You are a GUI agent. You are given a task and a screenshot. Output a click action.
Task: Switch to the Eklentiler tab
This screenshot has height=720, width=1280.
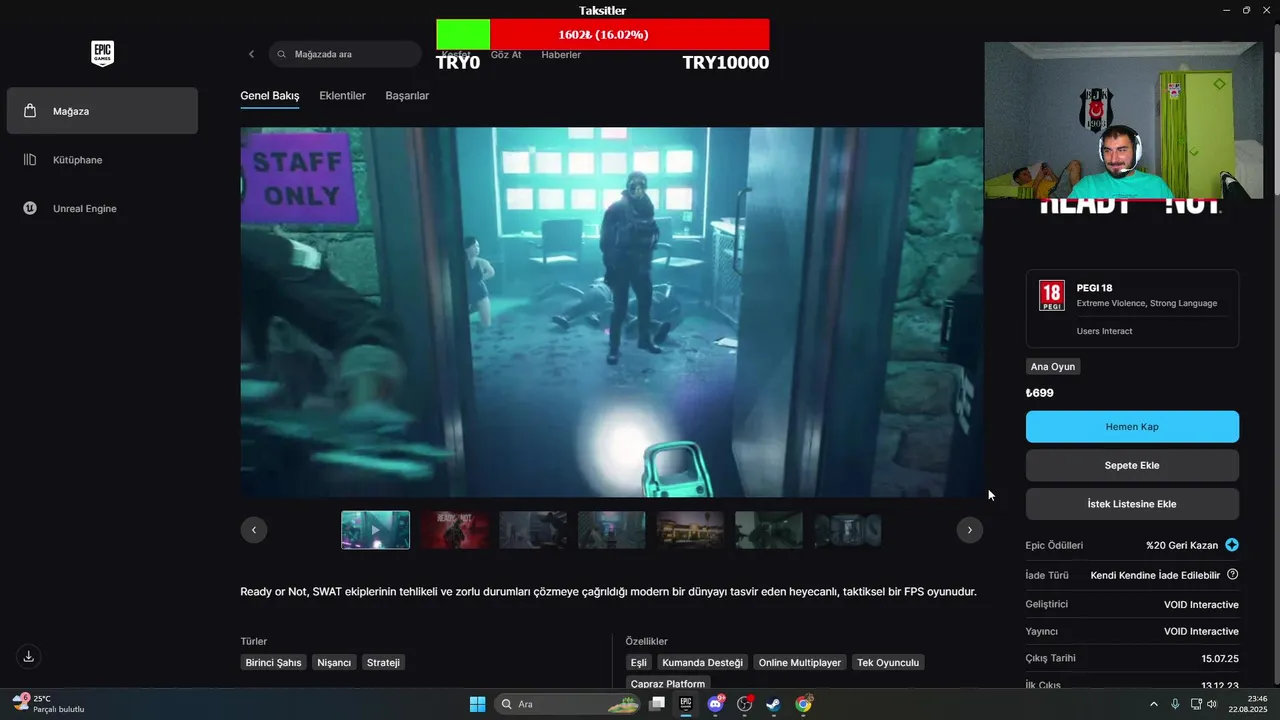[342, 96]
